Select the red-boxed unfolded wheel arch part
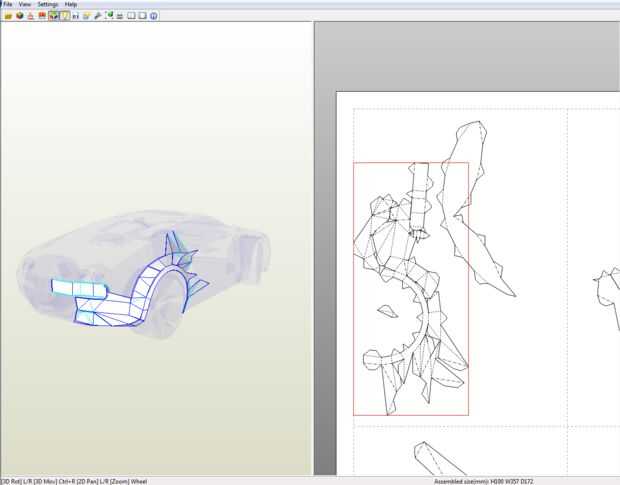Viewport: 620px width, 485px height. coord(411,289)
